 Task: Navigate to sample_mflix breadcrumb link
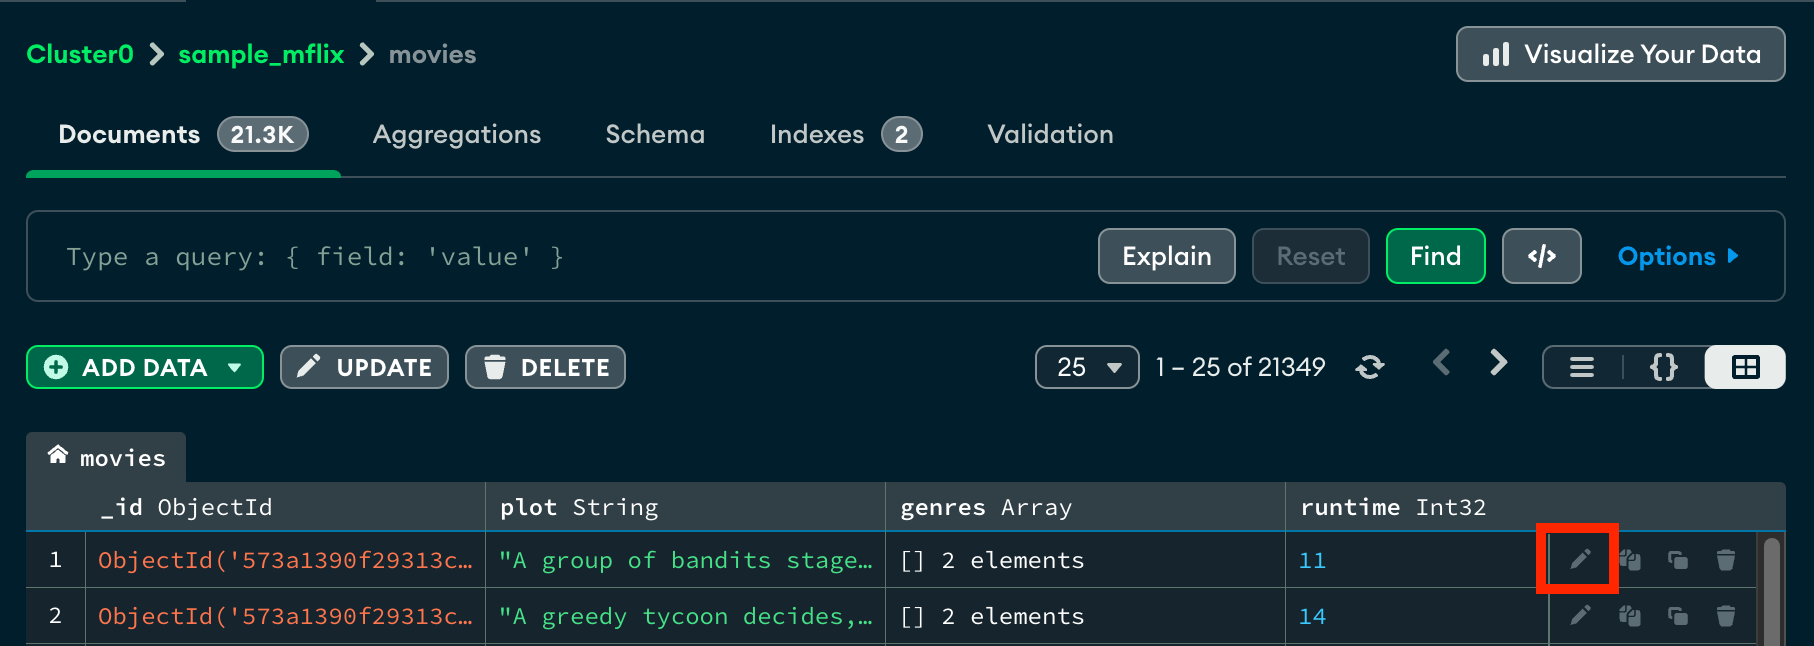261,54
